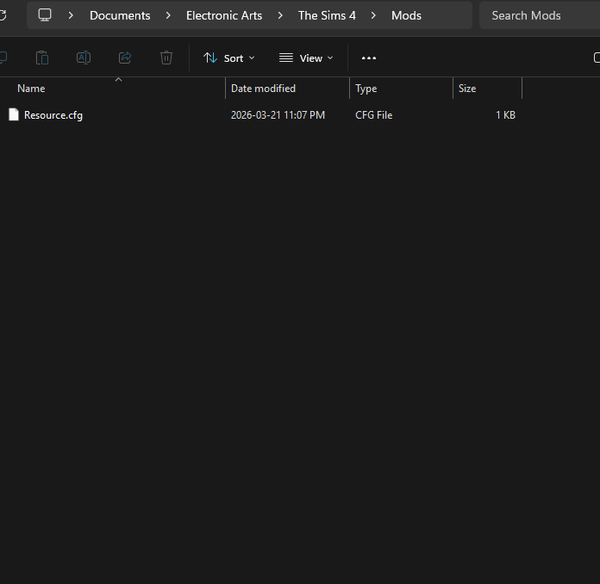Sort by the Date modified column header
The width and height of the screenshot is (600, 584).
pyautogui.click(x=264, y=89)
